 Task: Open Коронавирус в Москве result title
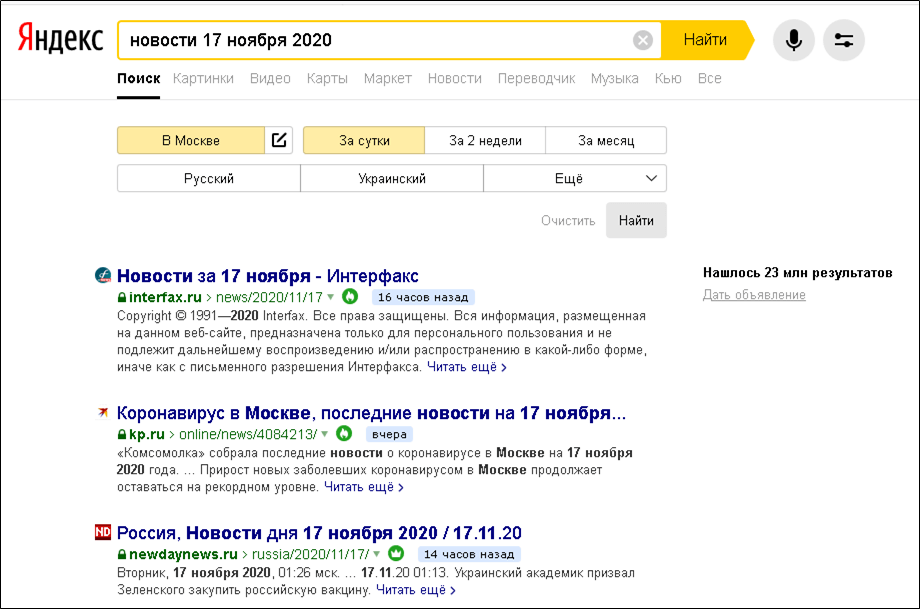click(371, 413)
